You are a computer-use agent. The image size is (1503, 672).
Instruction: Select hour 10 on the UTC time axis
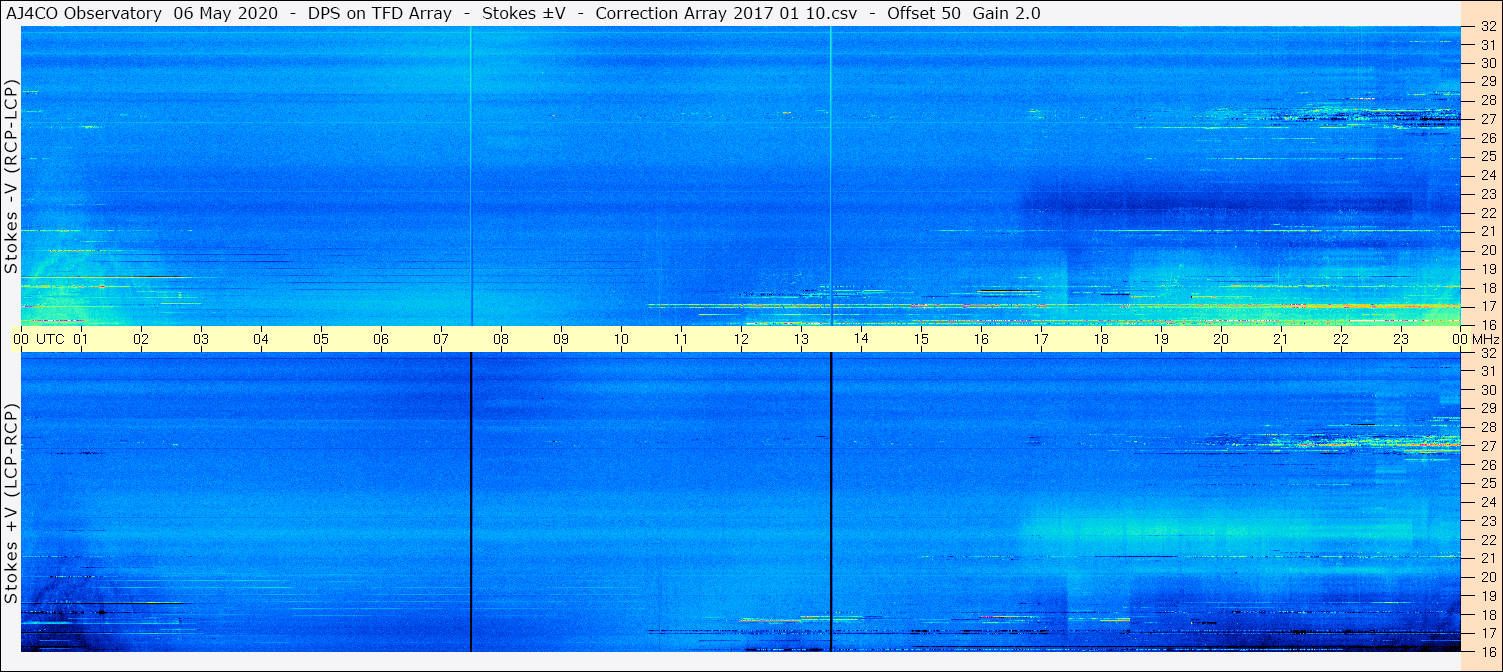click(x=621, y=339)
